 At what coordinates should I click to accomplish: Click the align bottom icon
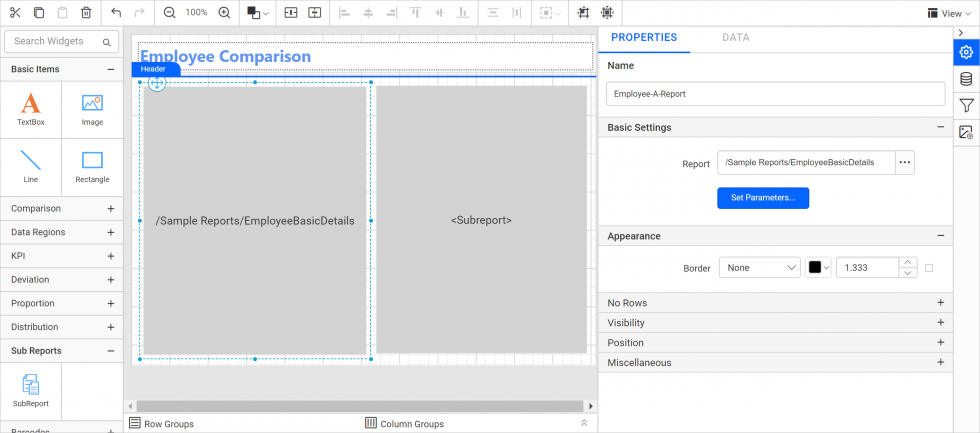tap(462, 12)
